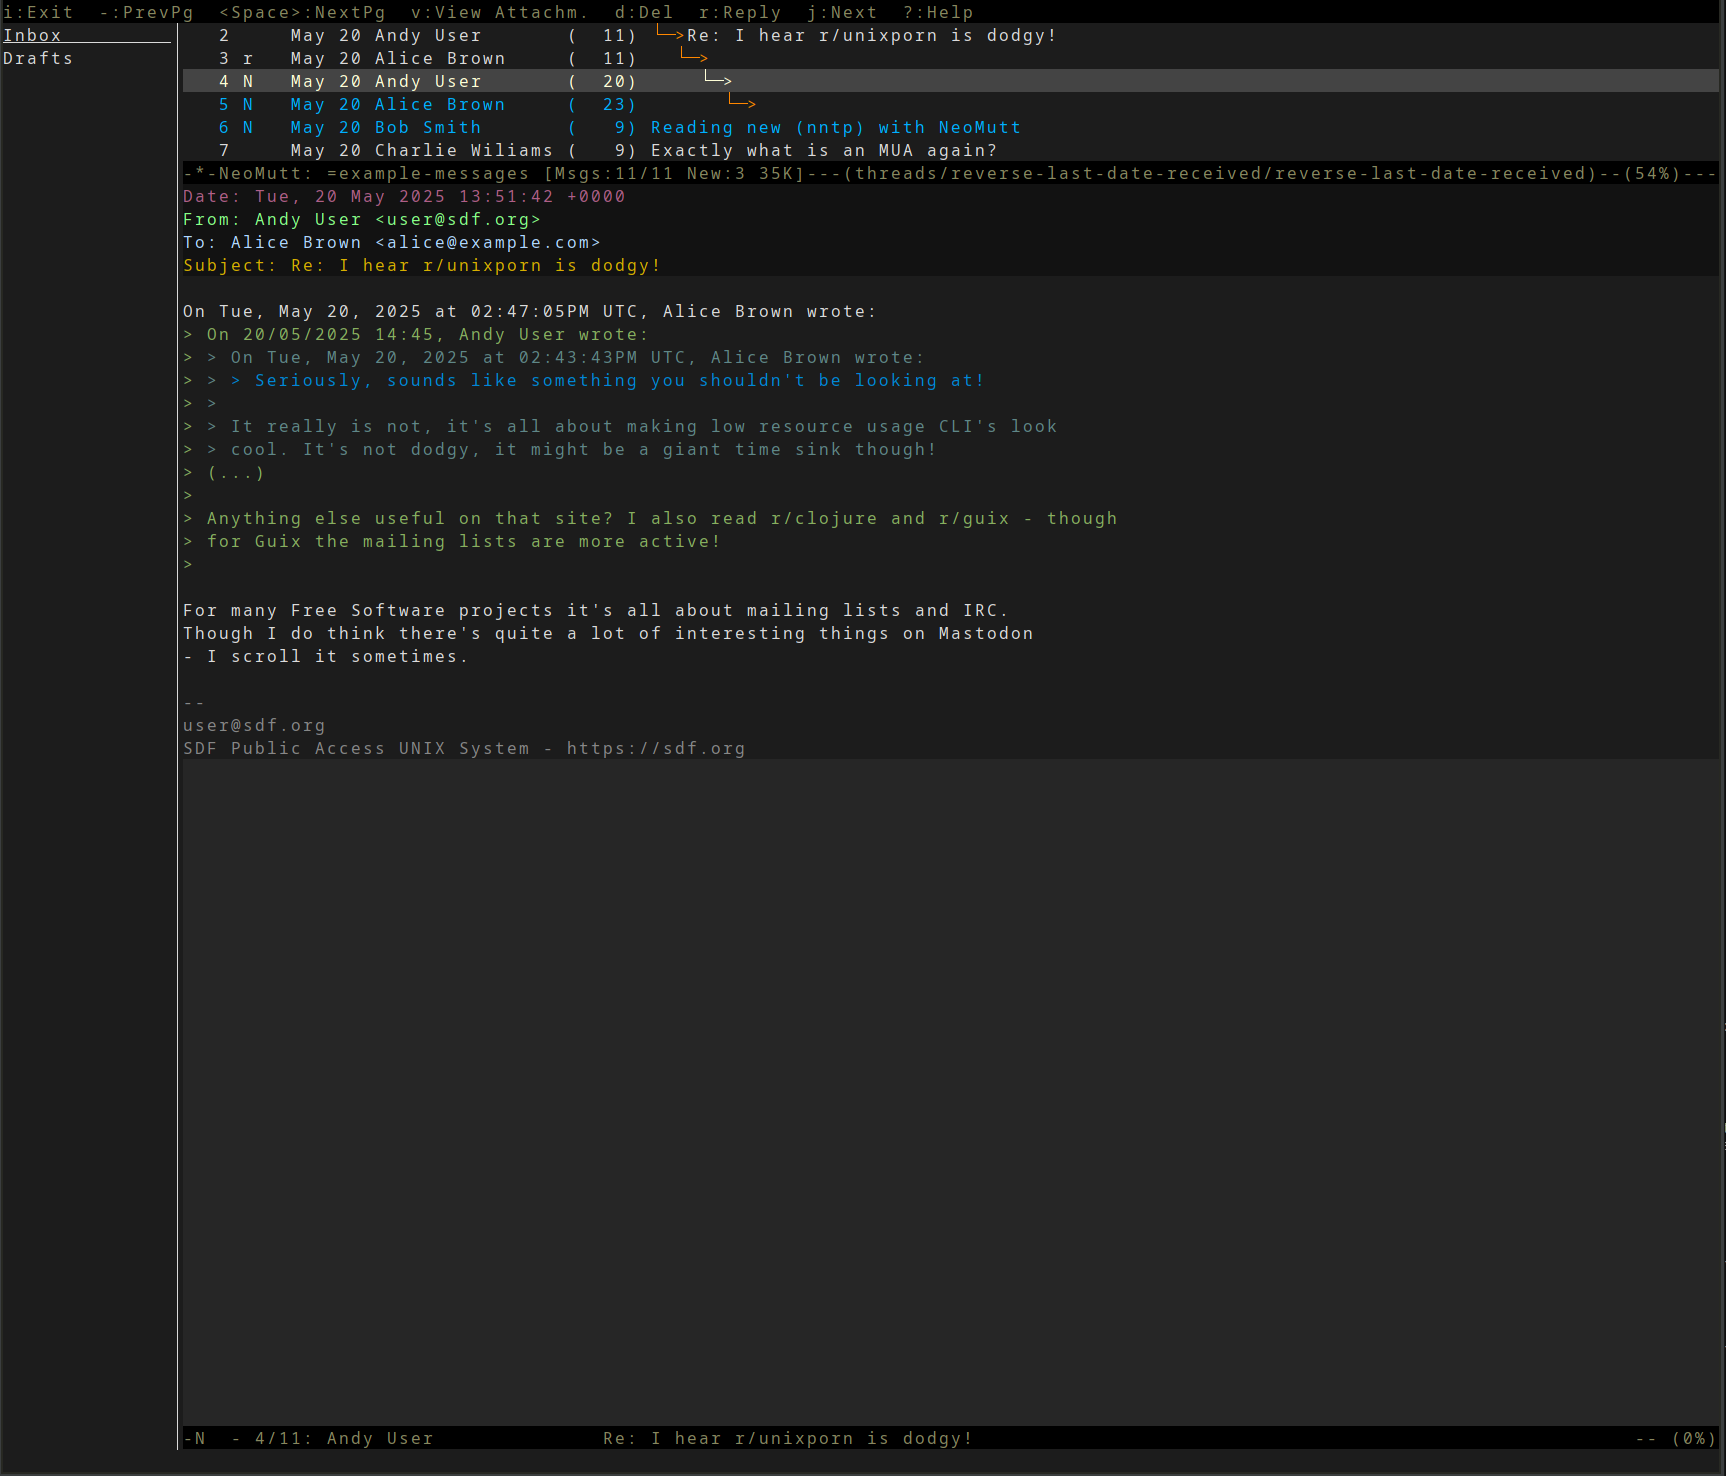The width and height of the screenshot is (1726, 1476).
Task: Click the To address <alice@example.com>
Action: (x=488, y=242)
